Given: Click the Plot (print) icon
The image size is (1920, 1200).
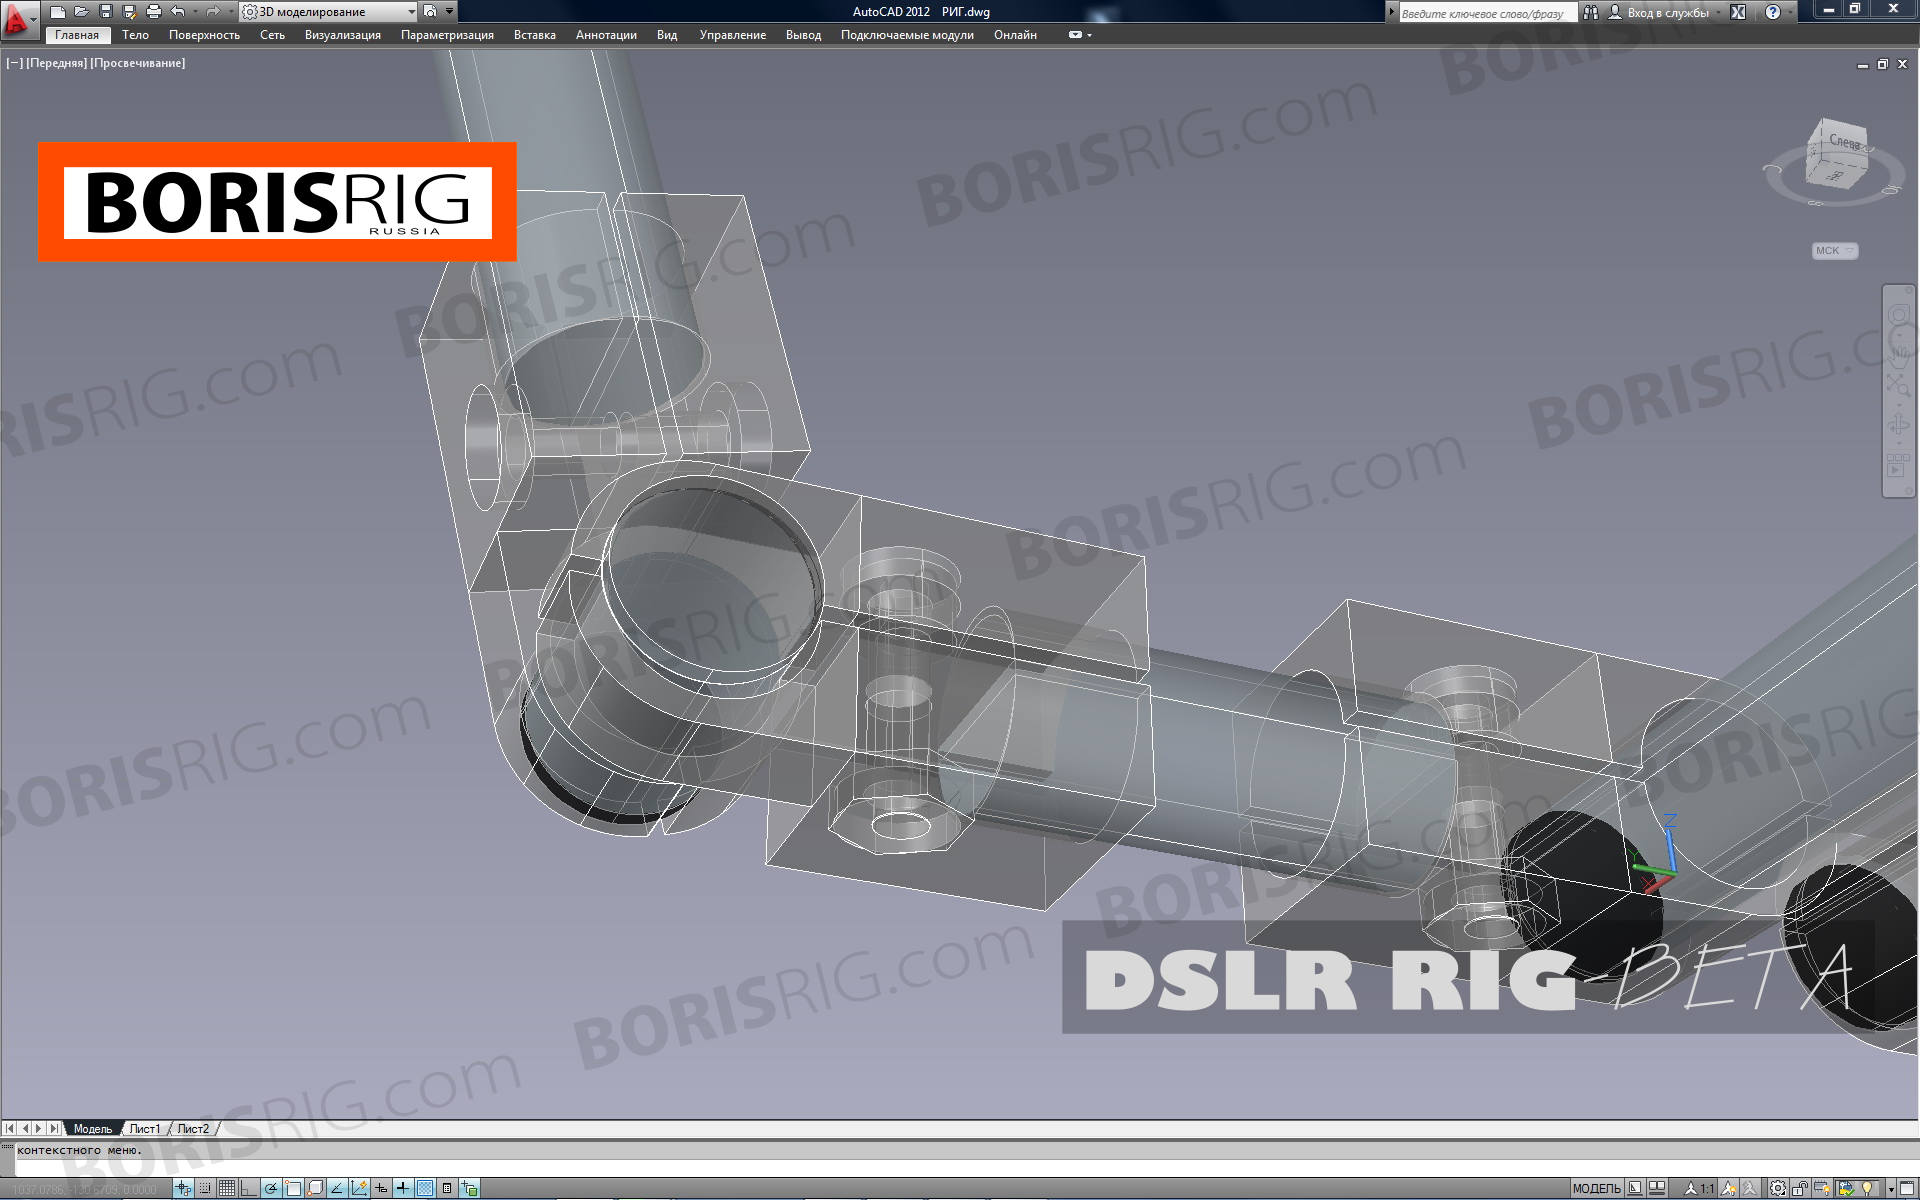Looking at the screenshot, I should tap(153, 12).
